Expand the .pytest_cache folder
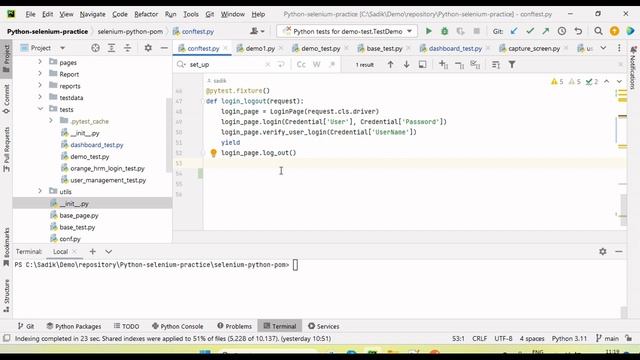 click(51, 121)
